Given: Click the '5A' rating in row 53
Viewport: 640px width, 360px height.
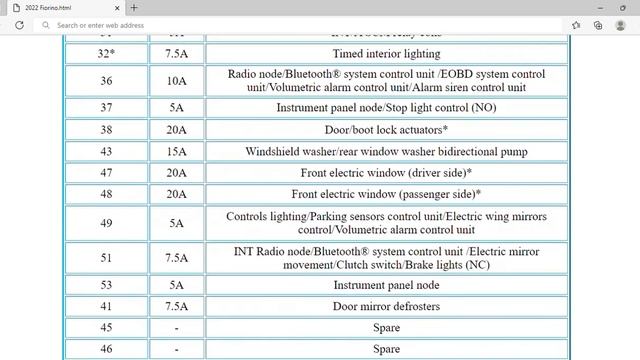Looking at the screenshot, I should click(176, 285).
